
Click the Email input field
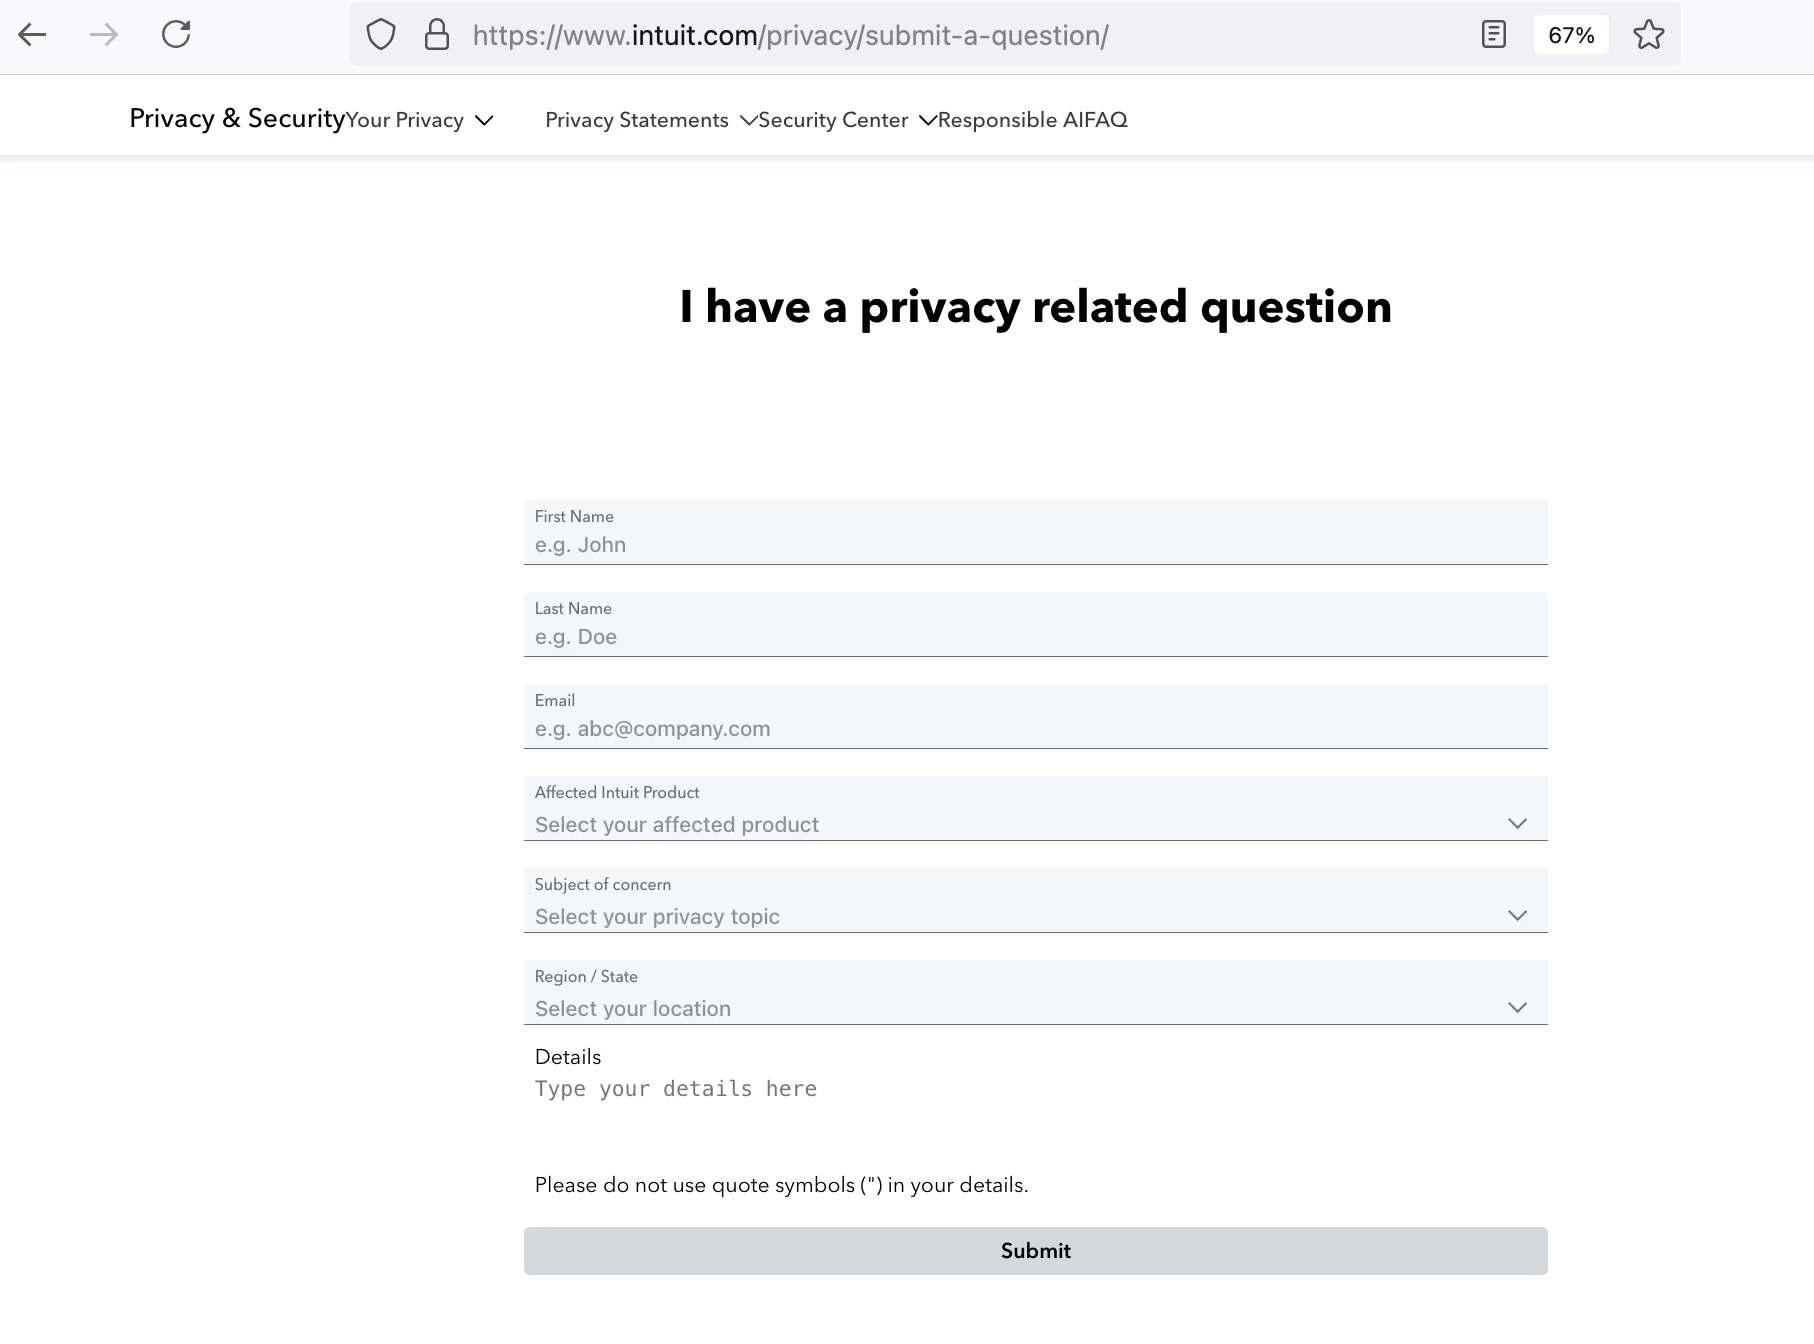click(x=1035, y=729)
